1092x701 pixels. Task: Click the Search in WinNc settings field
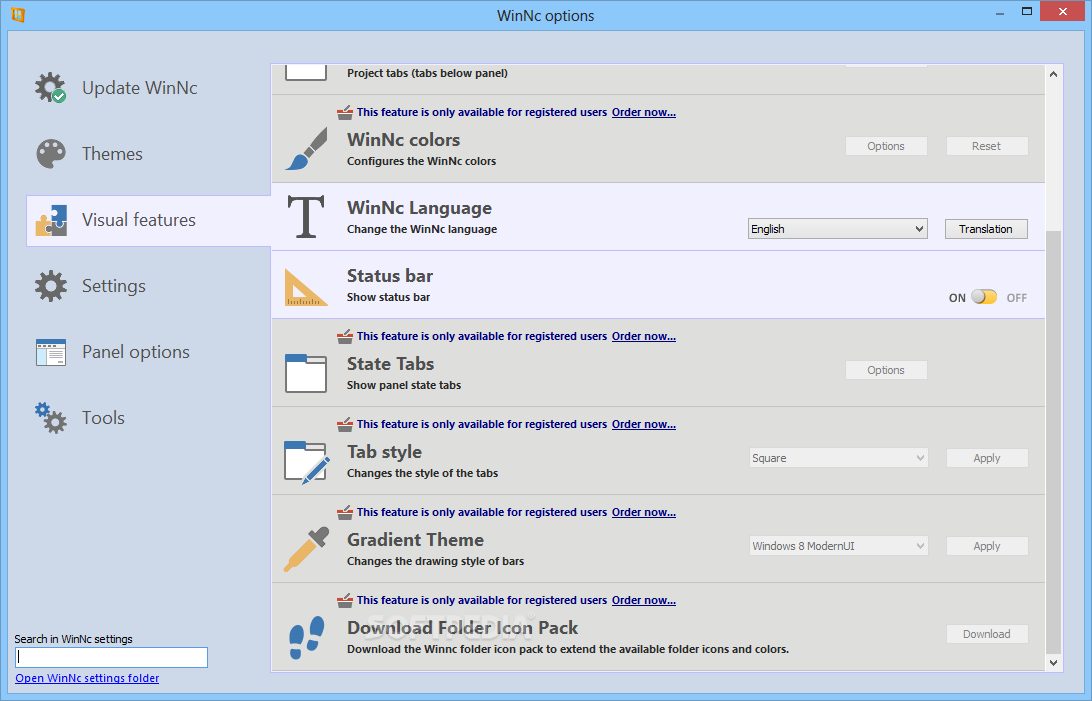(111, 657)
